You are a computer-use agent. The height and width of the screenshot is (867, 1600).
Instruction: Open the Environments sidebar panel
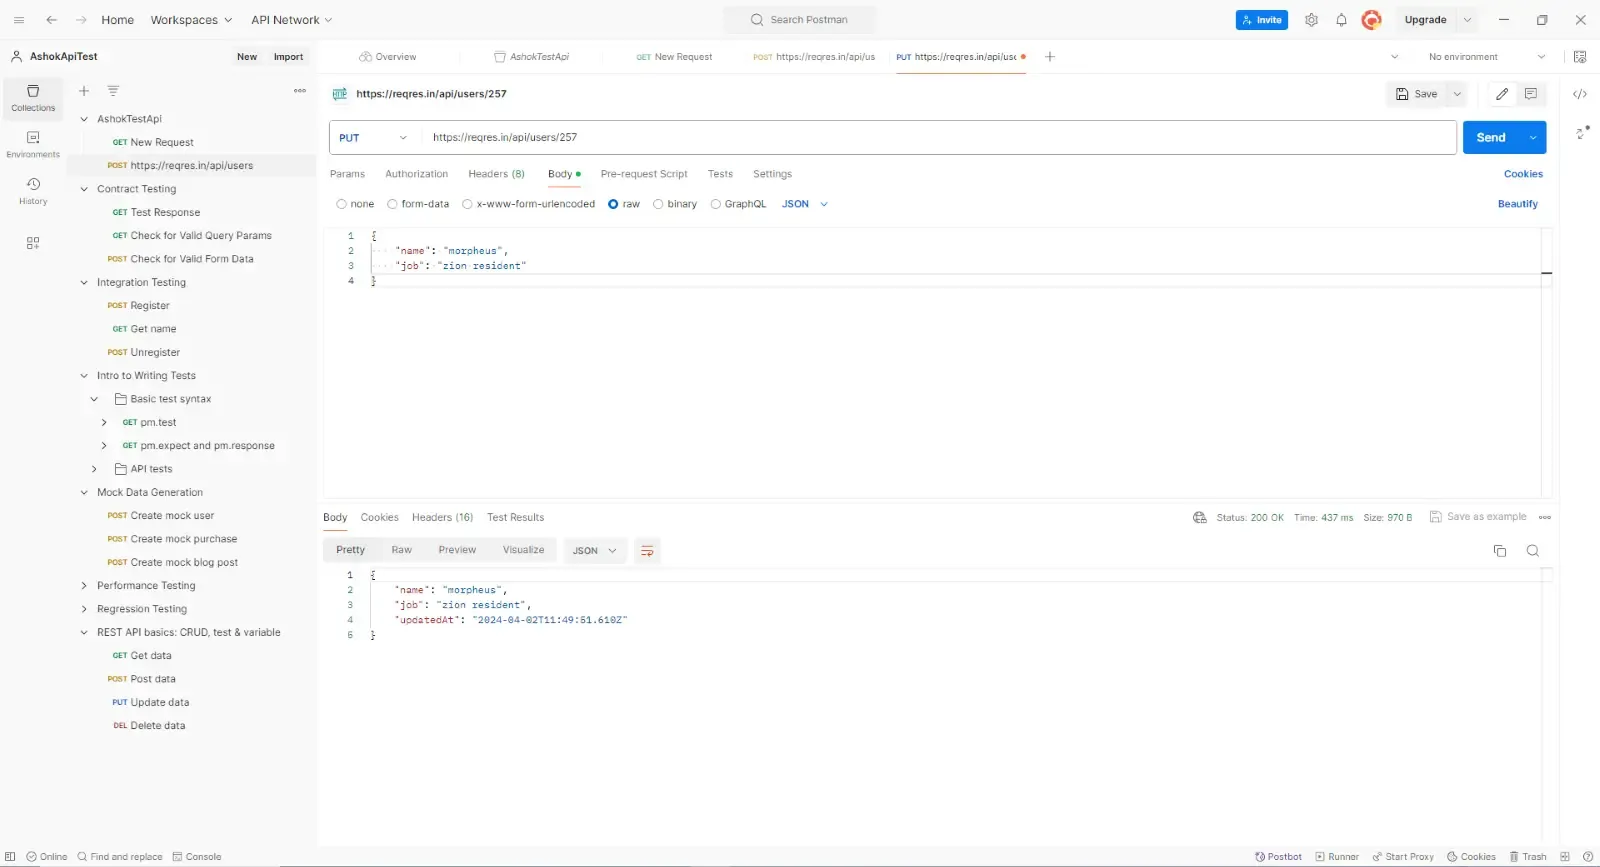[33, 144]
